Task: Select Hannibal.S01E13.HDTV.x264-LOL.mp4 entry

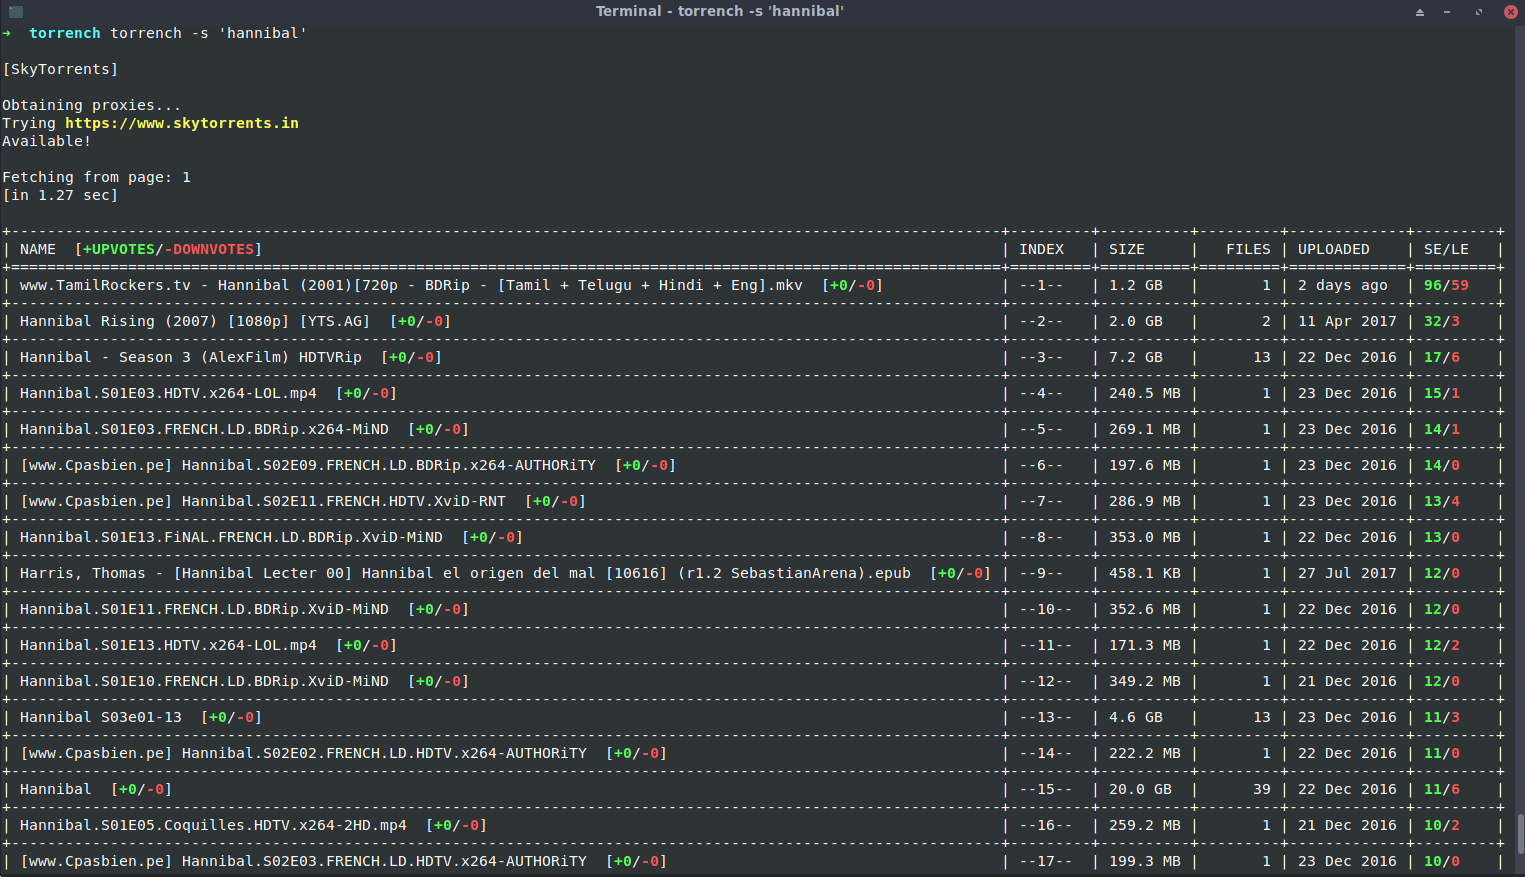Action: coord(168,645)
